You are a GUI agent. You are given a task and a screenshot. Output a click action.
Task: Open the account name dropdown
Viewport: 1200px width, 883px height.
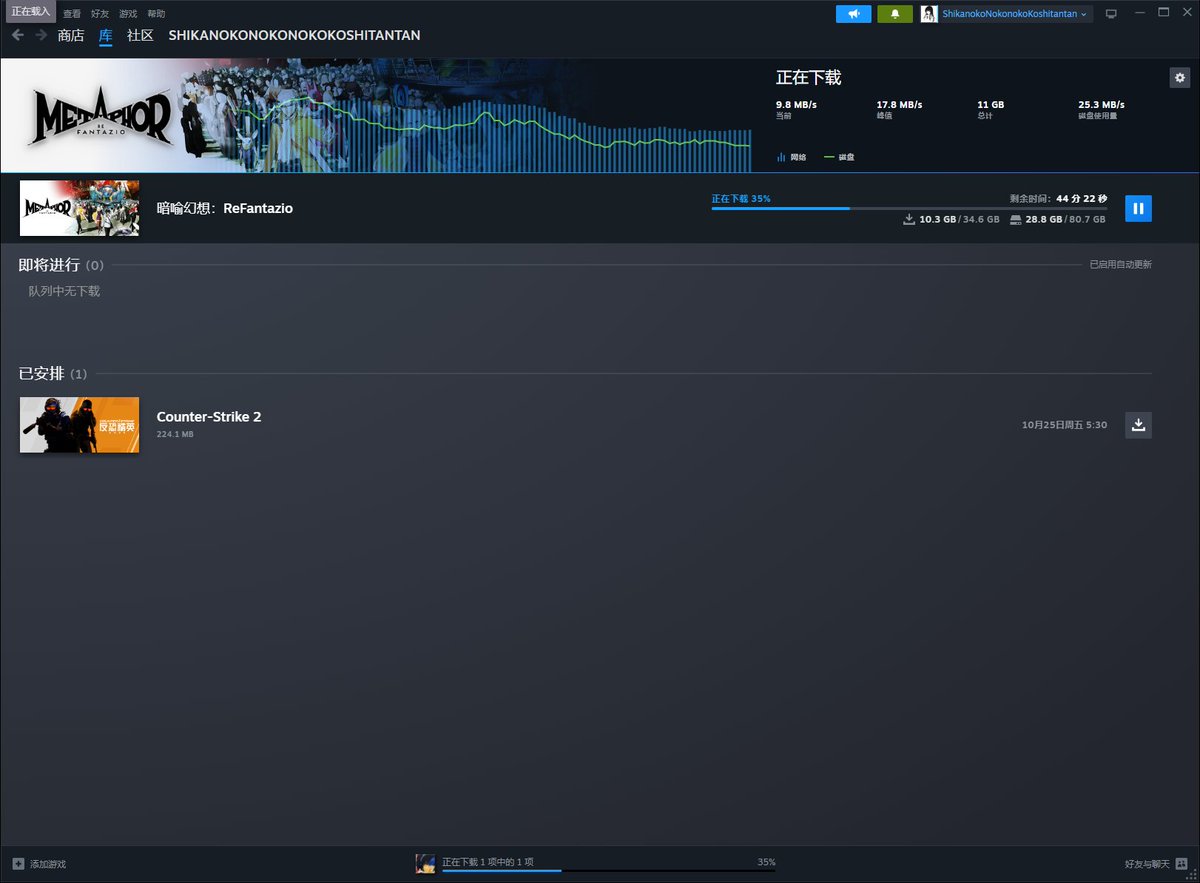pos(1015,14)
